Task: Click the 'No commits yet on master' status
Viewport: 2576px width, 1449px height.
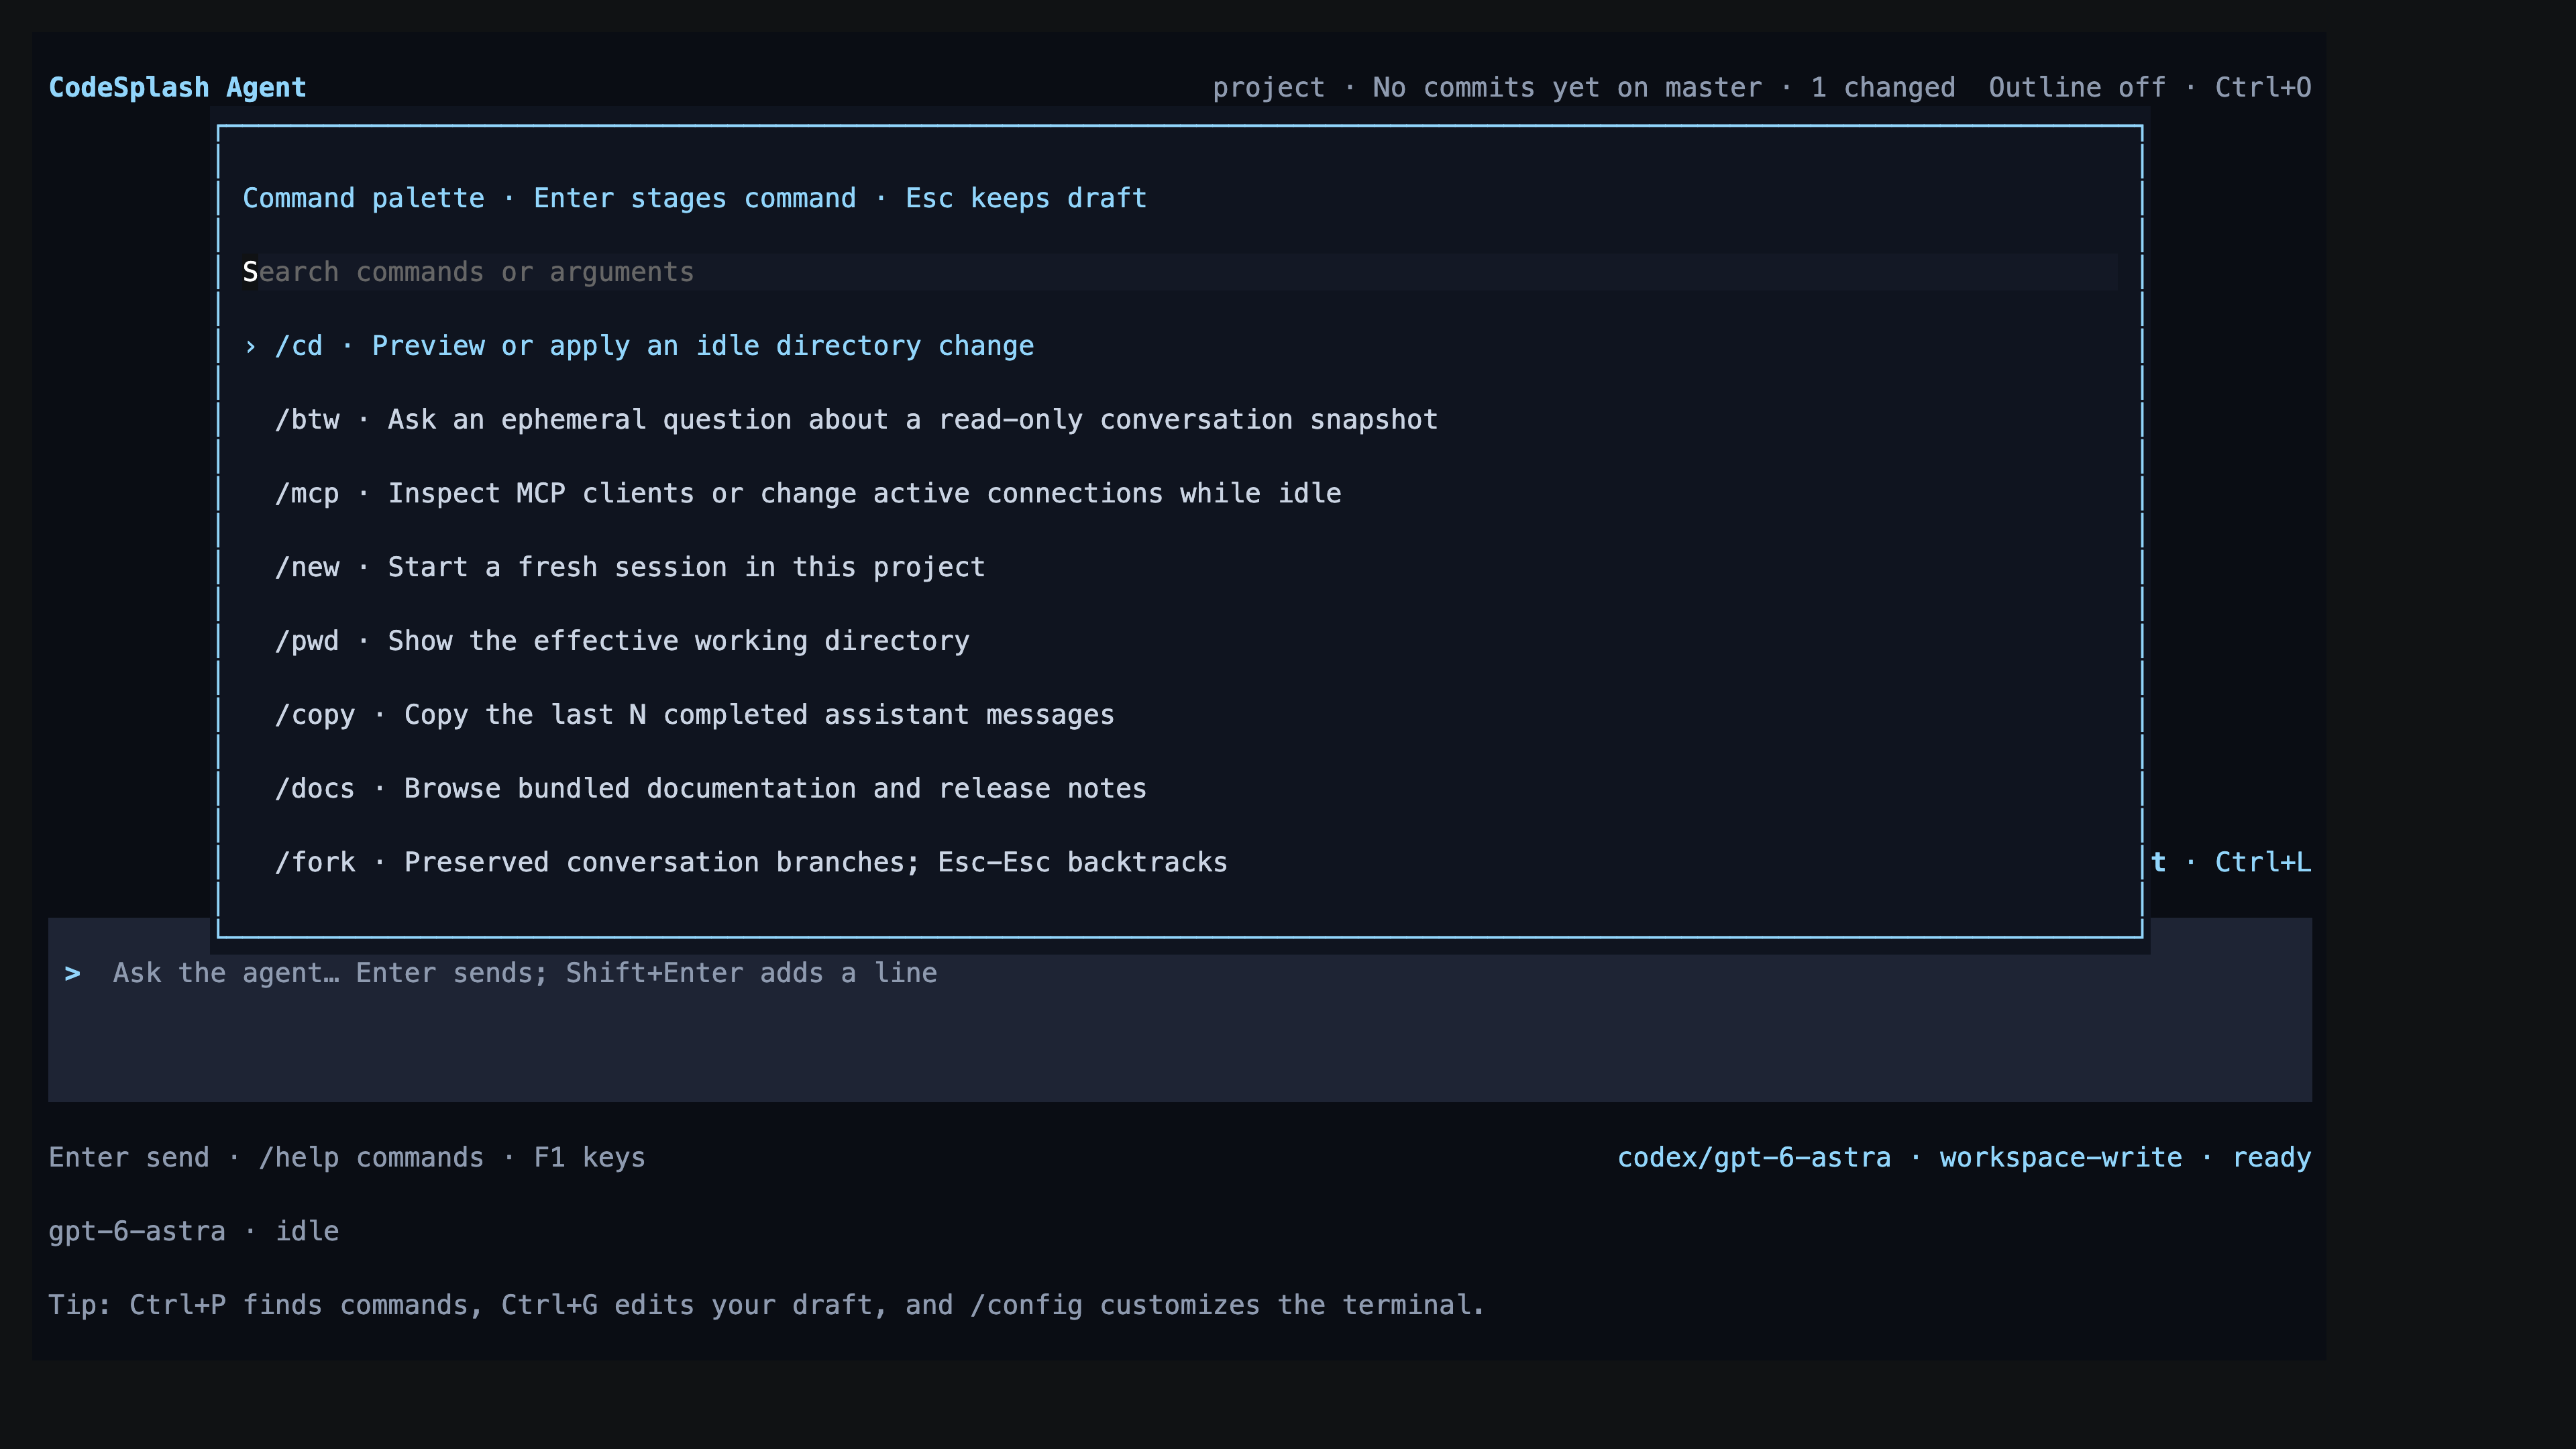Action: (x=1567, y=88)
